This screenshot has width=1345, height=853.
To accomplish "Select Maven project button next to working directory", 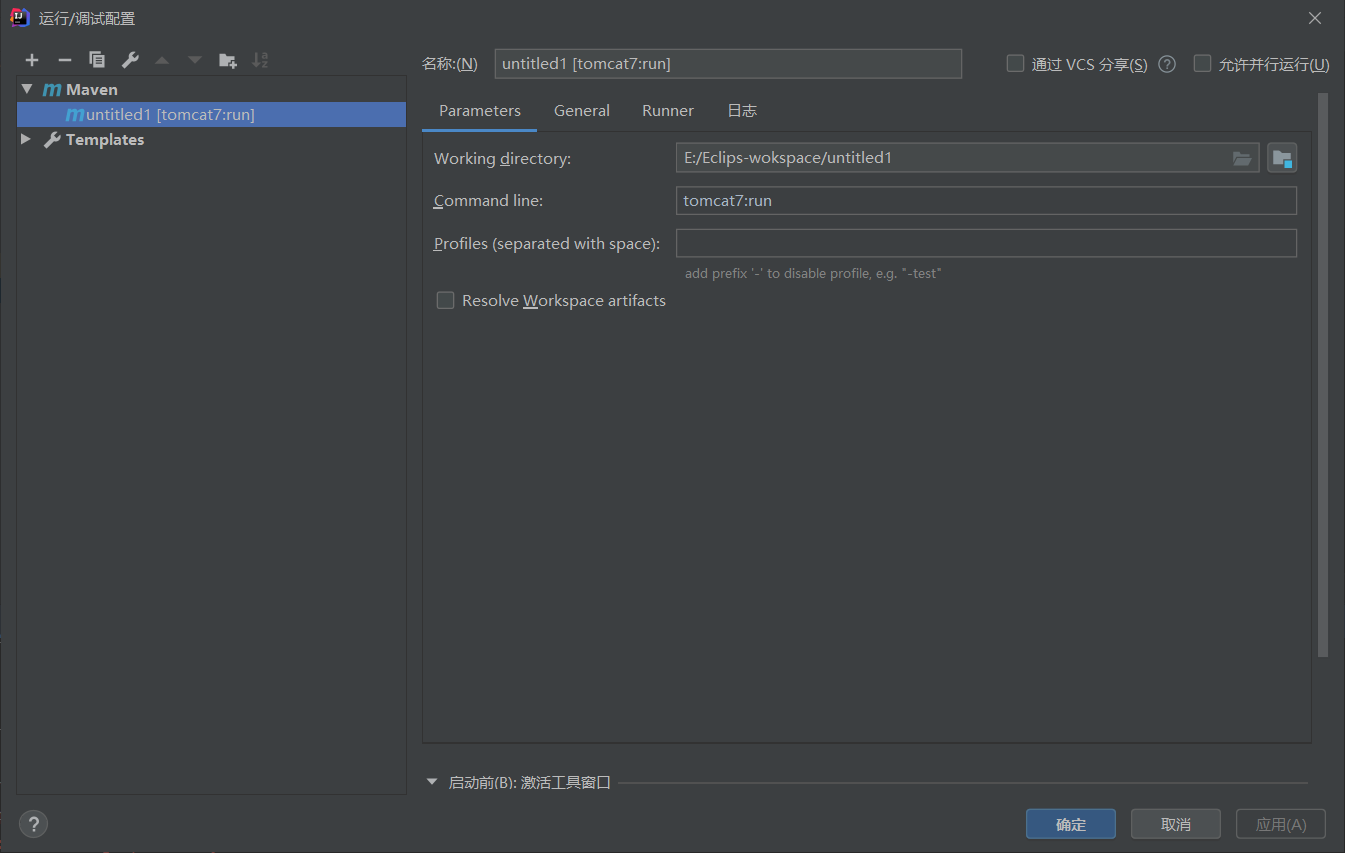I will coord(1282,158).
